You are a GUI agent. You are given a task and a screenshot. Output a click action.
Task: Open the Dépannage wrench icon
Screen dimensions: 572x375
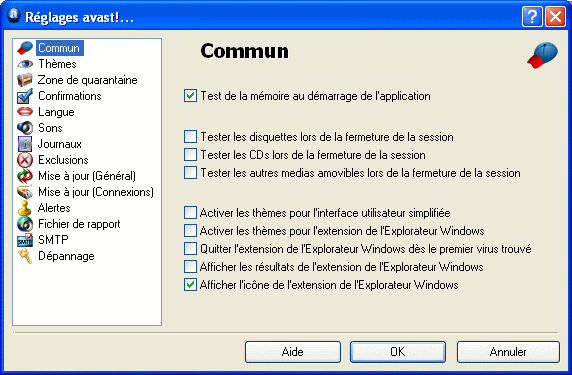(25, 256)
